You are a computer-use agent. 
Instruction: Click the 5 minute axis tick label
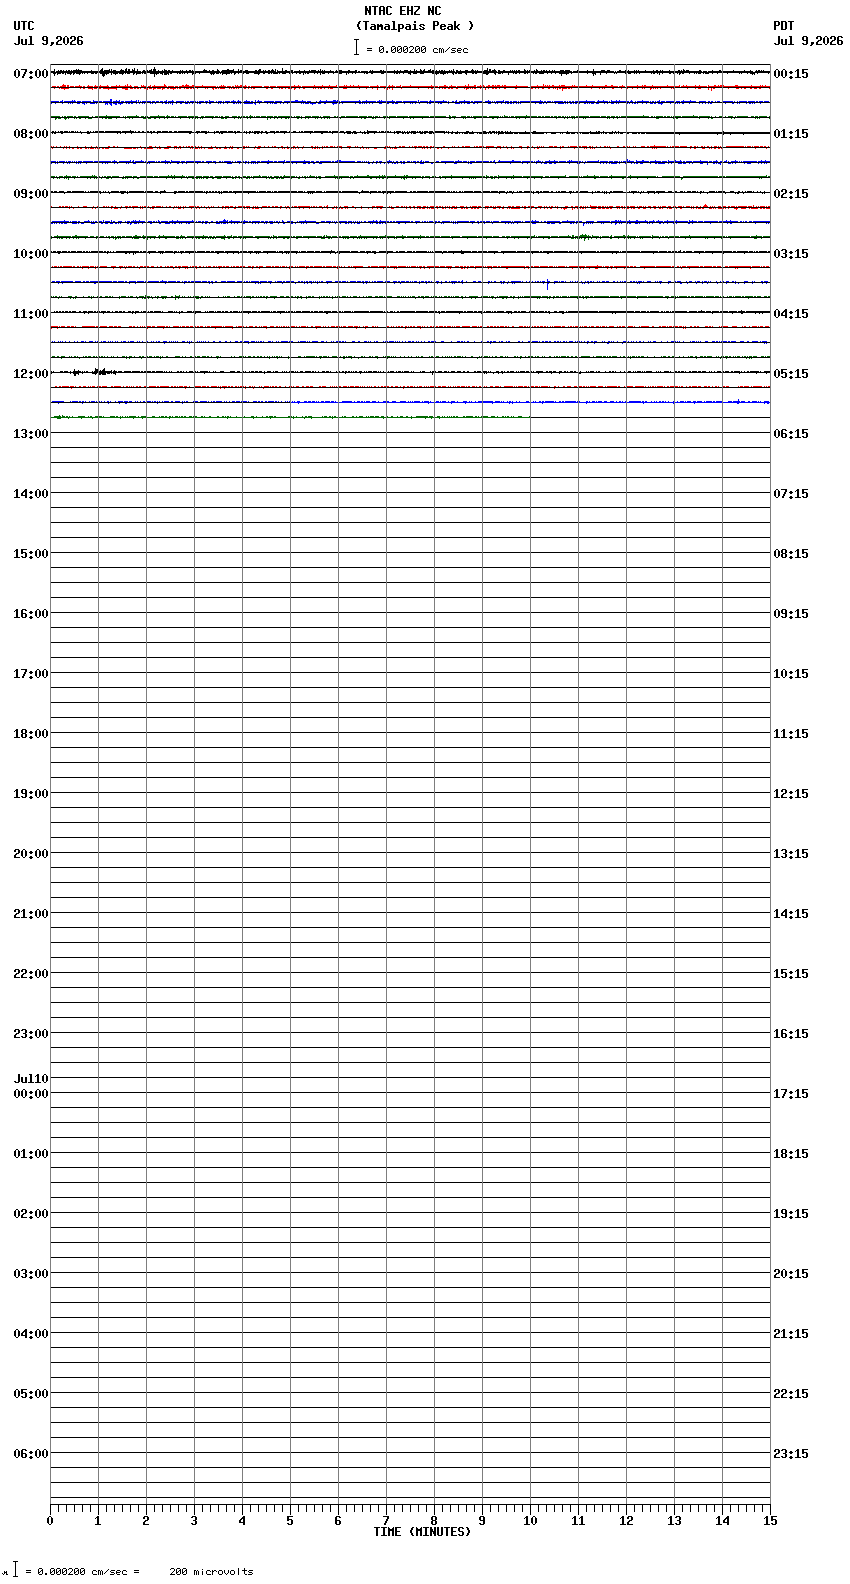290,1521
